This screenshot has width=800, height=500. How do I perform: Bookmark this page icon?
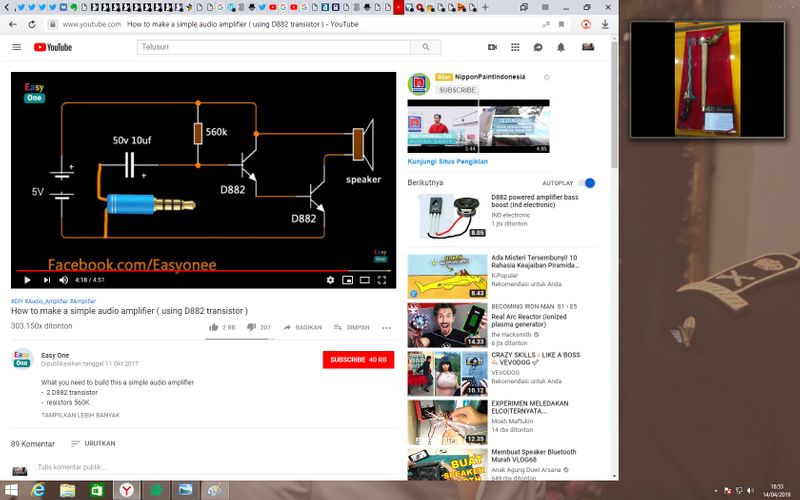pos(561,24)
